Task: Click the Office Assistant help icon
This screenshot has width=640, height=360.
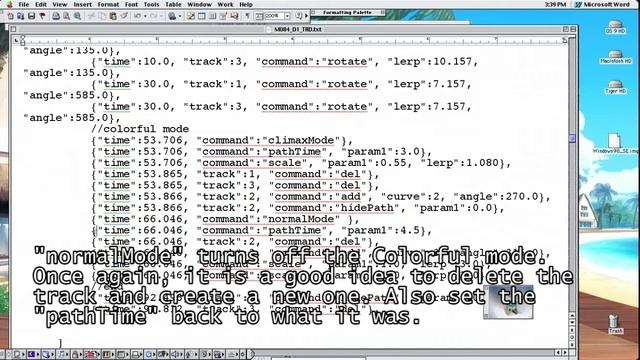Action: coord(298,16)
